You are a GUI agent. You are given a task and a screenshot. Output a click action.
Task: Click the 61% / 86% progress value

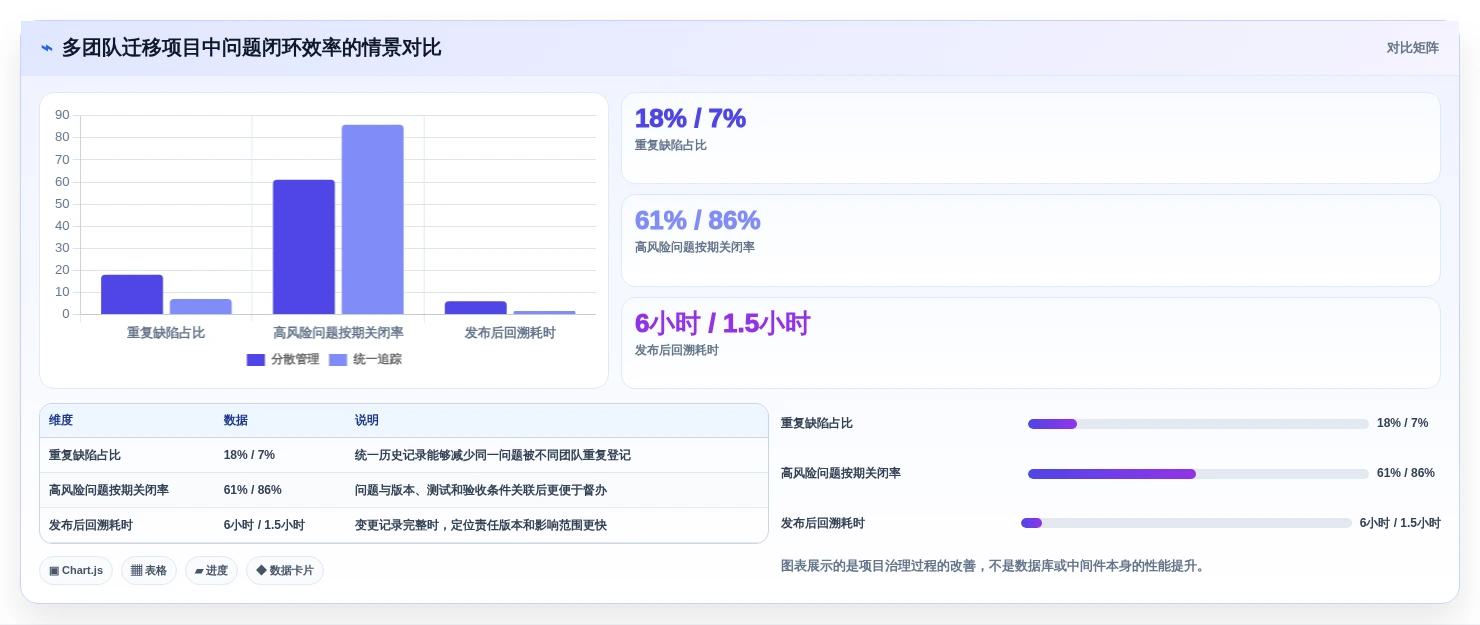tap(1406, 473)
